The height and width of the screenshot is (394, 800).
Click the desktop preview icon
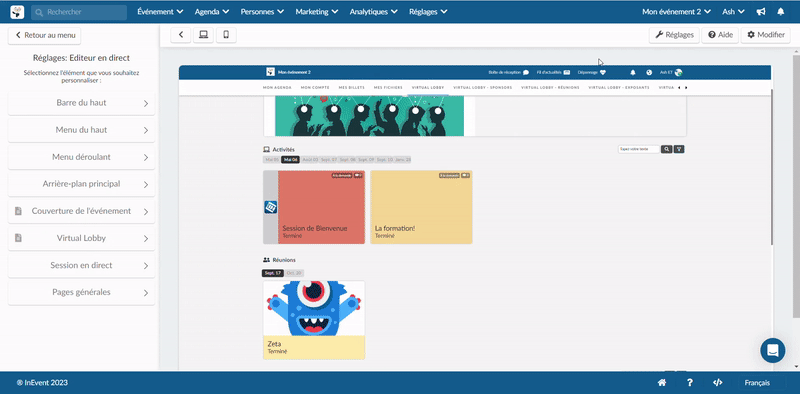(x=204, y=35)
